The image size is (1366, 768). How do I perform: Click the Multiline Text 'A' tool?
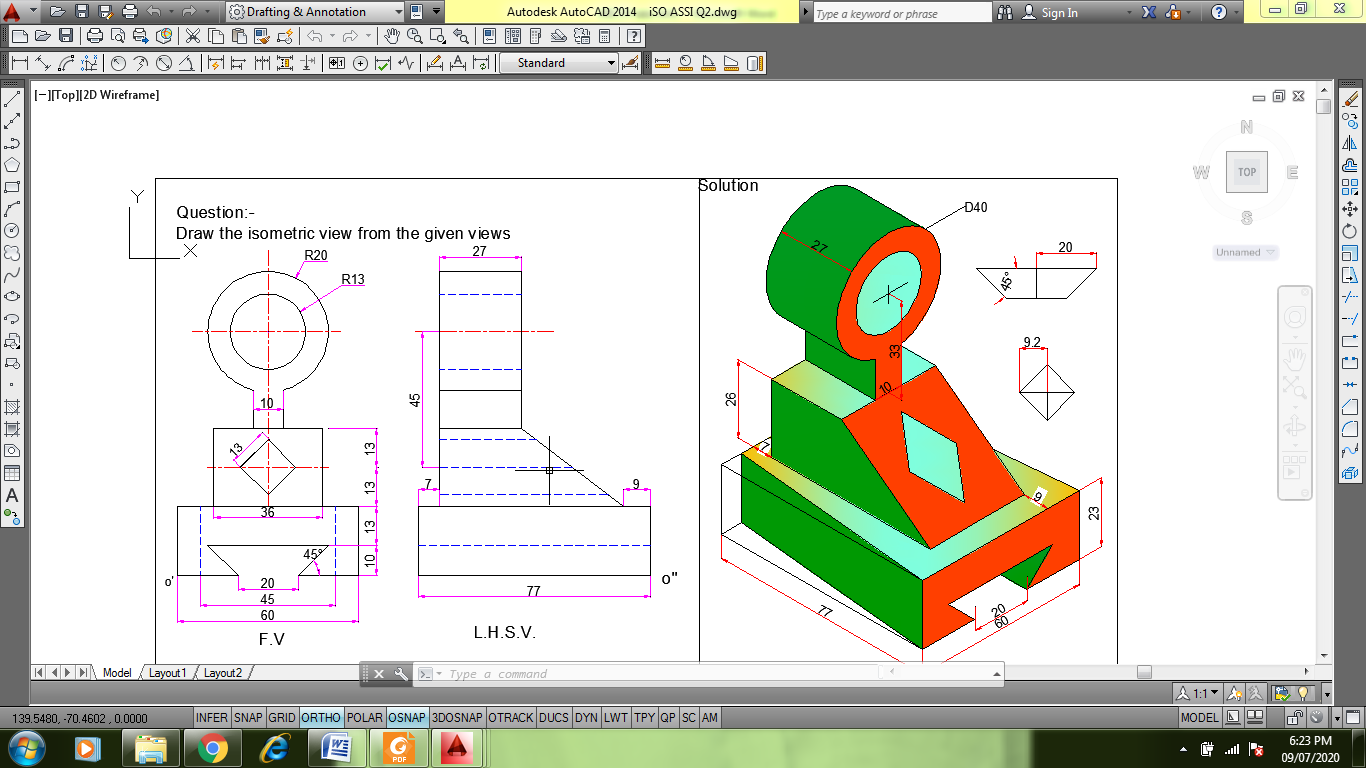tap(12, 495)
